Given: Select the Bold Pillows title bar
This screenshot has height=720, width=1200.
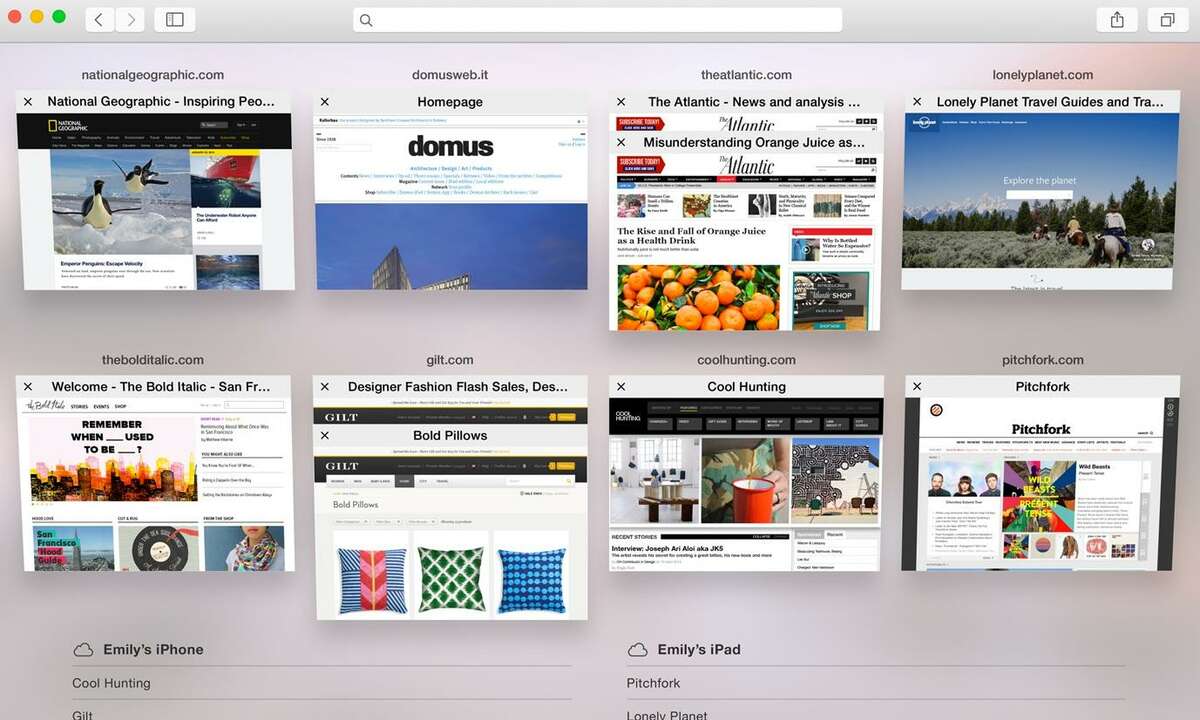Looking at the screenshot, I should click(x=450, y=436).
